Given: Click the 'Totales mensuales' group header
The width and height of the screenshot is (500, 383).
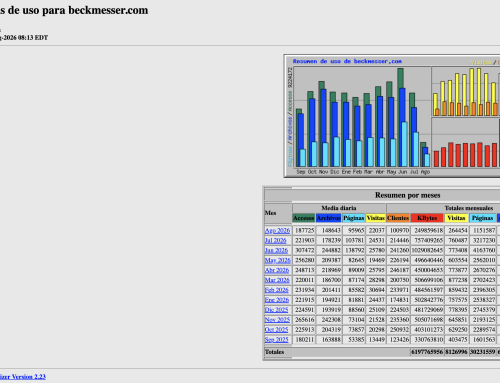Looking at the screenshot, I should pyautogui.click(x=469, y=208).
